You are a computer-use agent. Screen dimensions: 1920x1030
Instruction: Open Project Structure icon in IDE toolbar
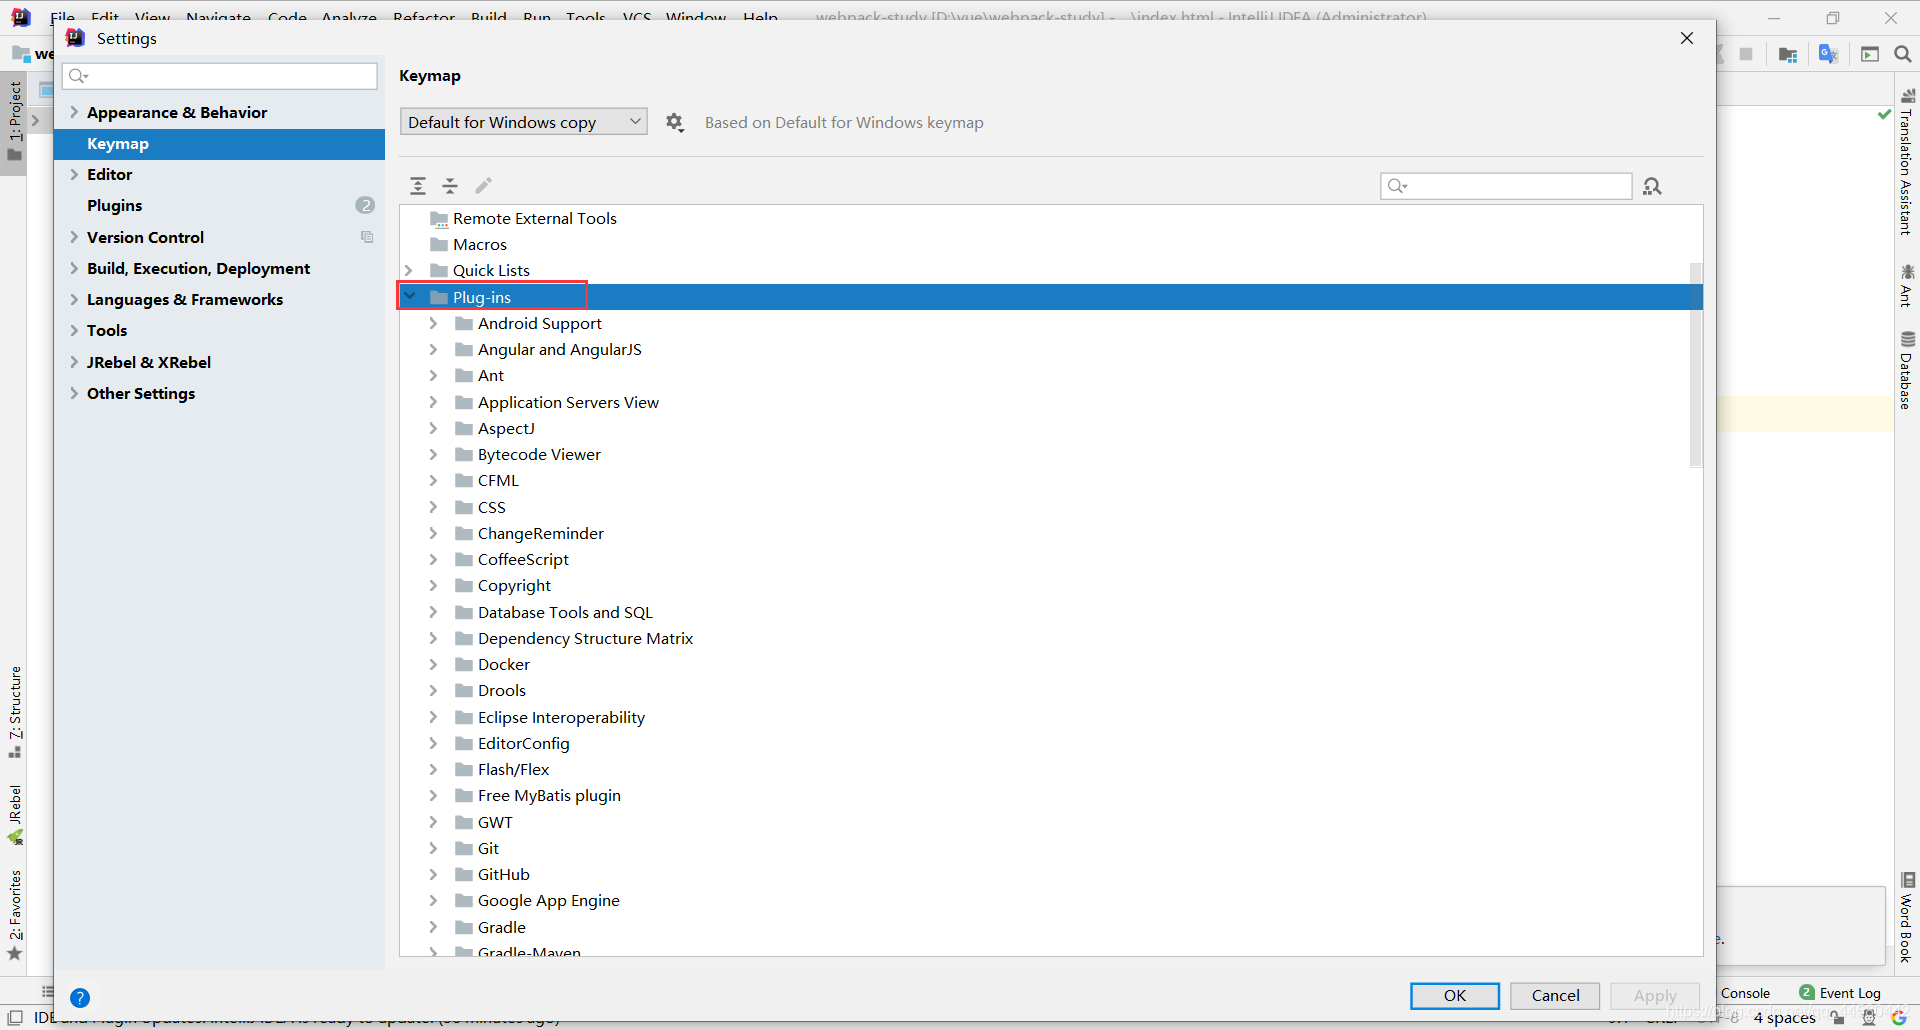[1788, 54]
